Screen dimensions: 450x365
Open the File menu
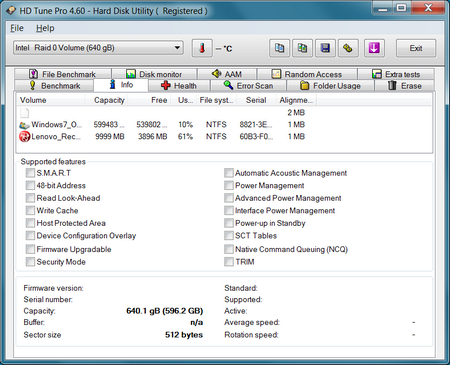(x=17, y=28)
